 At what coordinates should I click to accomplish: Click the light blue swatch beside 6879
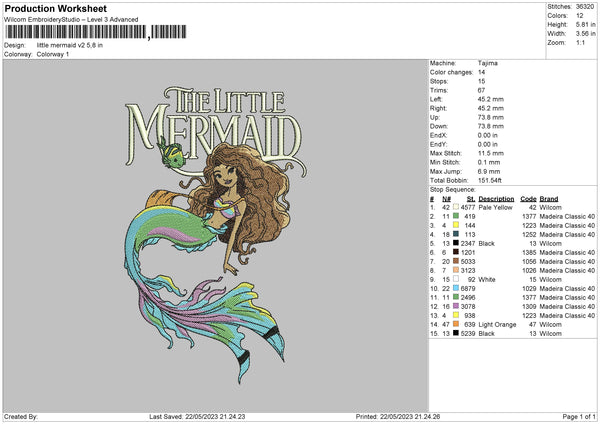pos(456,288)
